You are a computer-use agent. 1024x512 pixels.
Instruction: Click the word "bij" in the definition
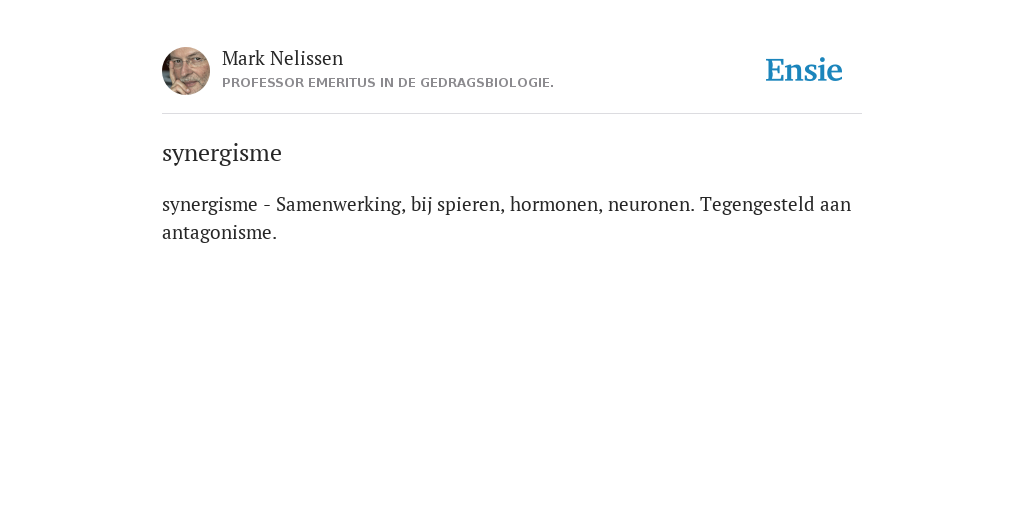(421, 205)
